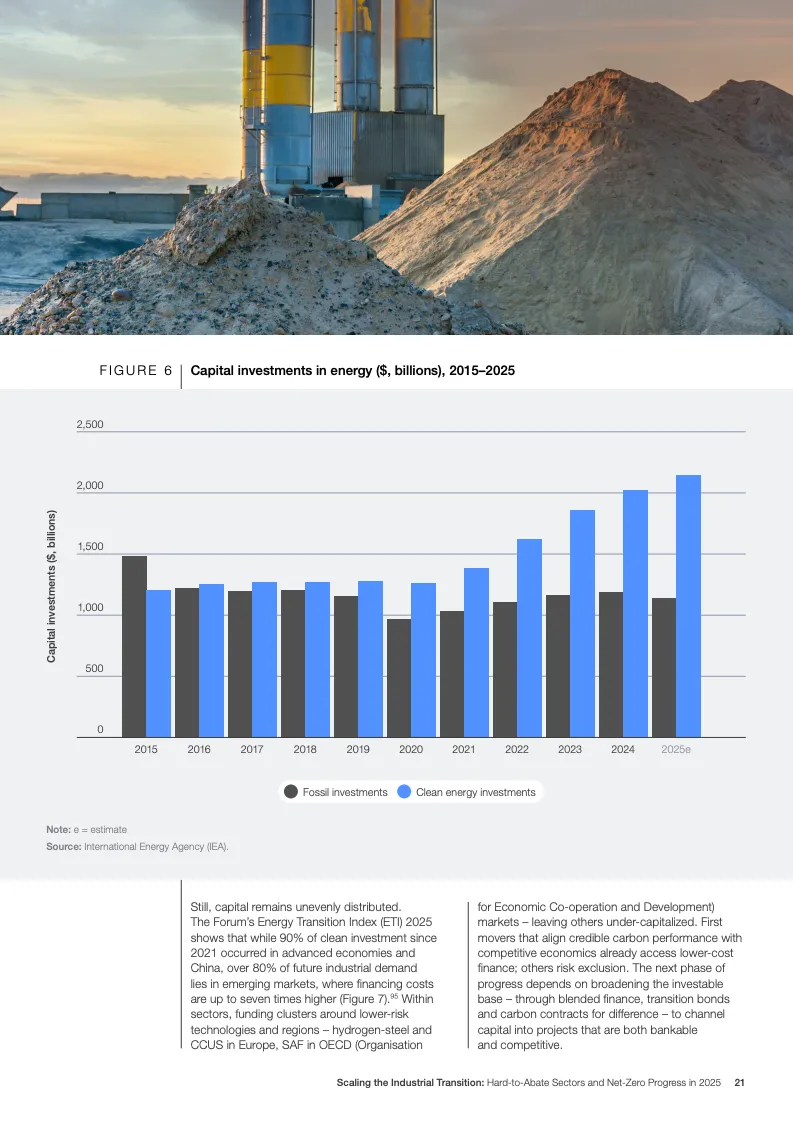The image size is (793, 1121).
Task: Click the dark fossil bar for 2018
Action: click(x=293, y=663)
